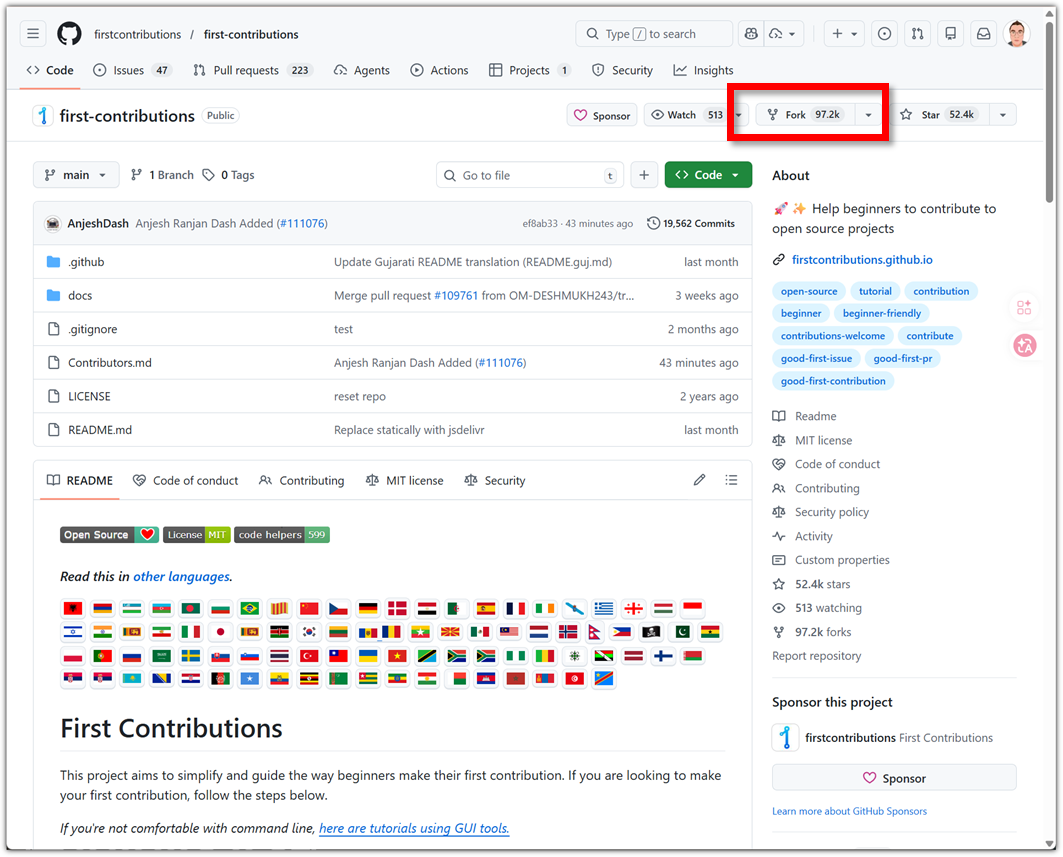The image size is (1063, 857).
Task: Open the Copilot chat icon
Action: tap(750, 34)
